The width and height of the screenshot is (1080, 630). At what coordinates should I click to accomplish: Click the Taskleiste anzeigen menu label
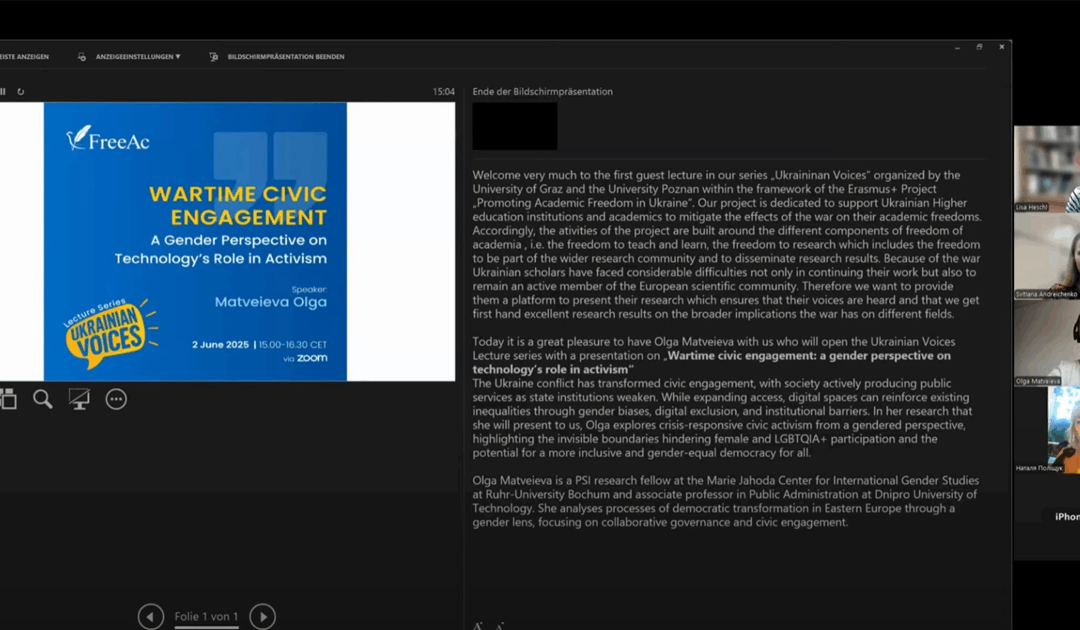pyautogui.click(x=25, y=57)
